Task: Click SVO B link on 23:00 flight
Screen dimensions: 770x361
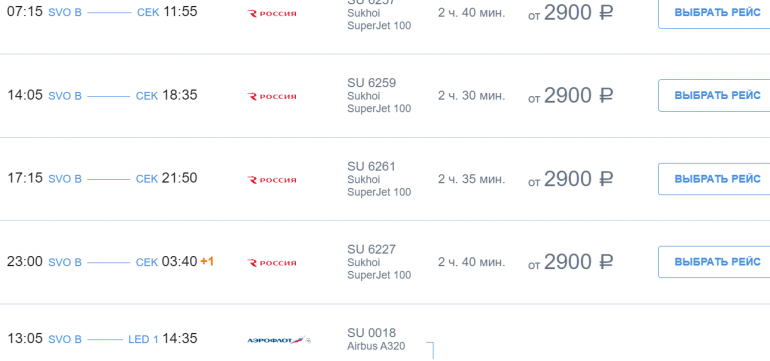Action: [x=65, y=262]
